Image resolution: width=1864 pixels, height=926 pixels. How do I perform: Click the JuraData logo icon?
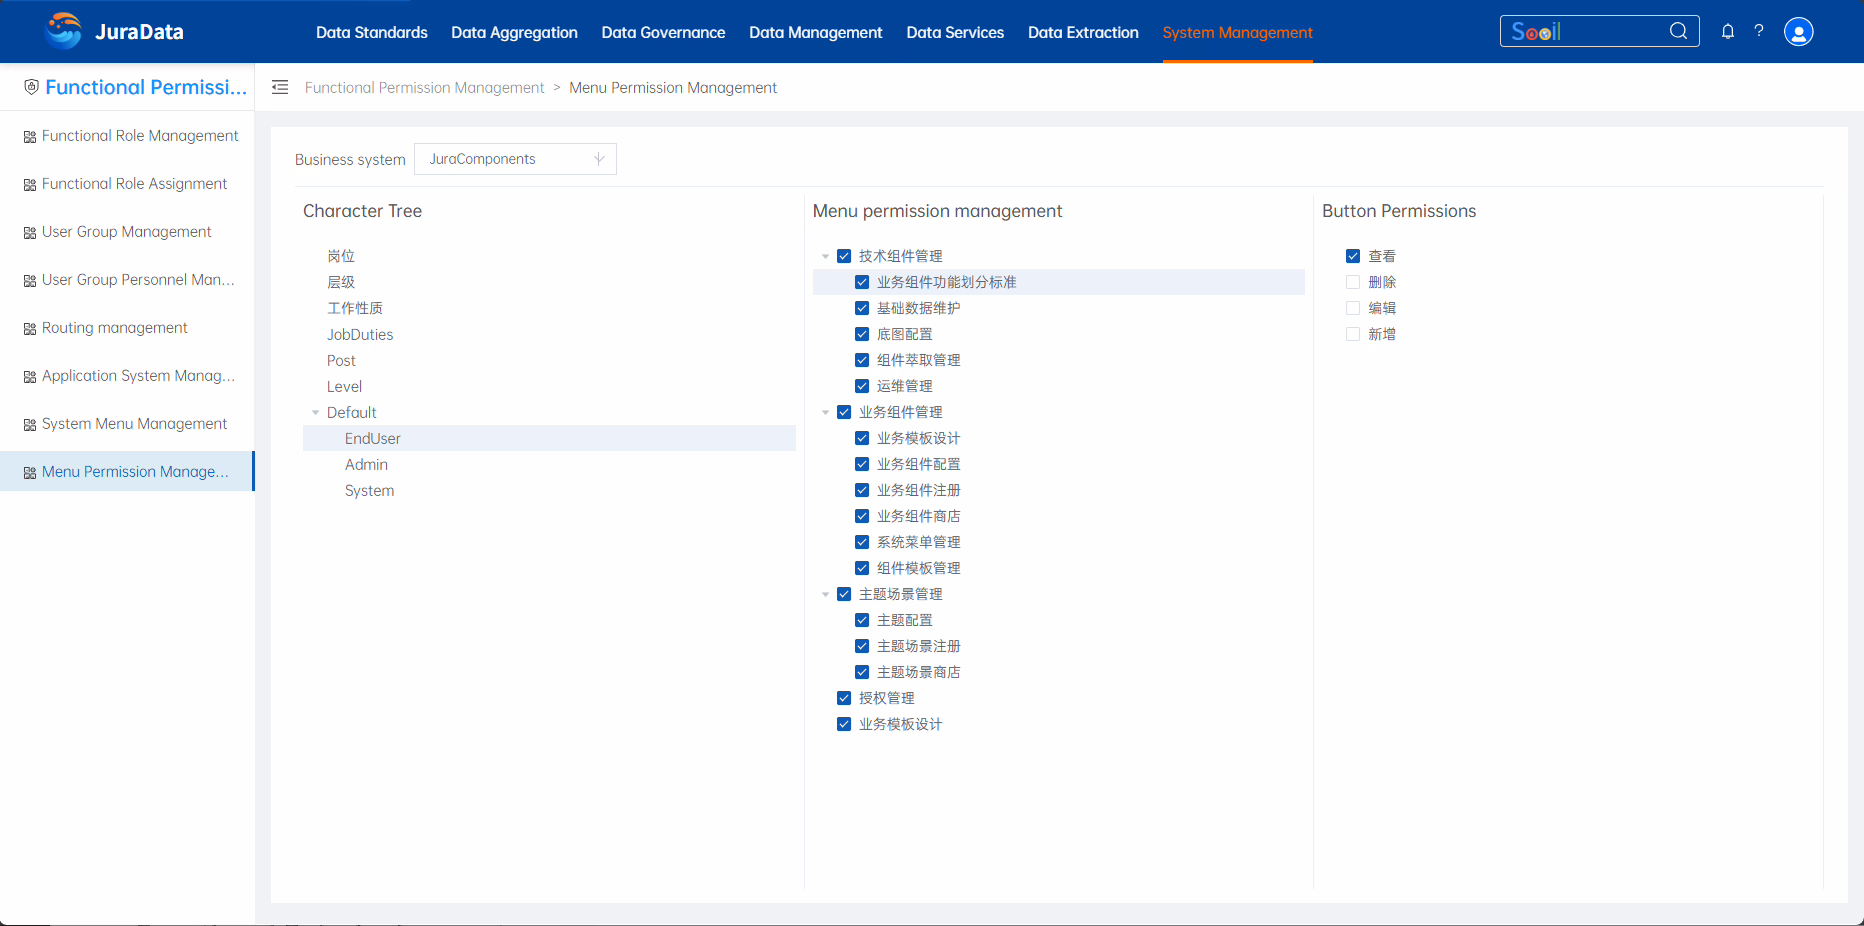64,31
